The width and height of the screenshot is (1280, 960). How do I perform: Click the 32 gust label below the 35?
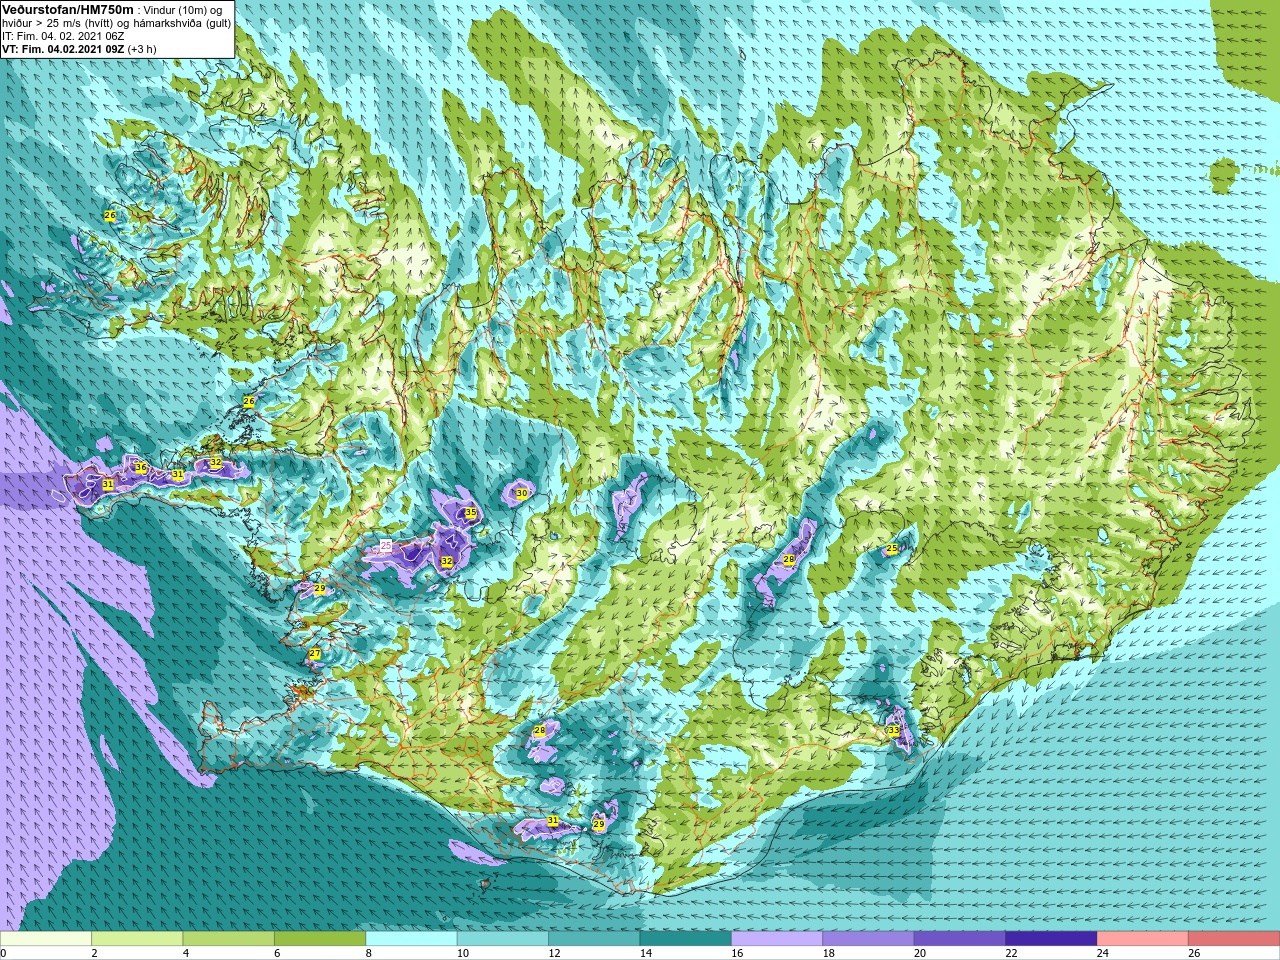pos(447,562)
